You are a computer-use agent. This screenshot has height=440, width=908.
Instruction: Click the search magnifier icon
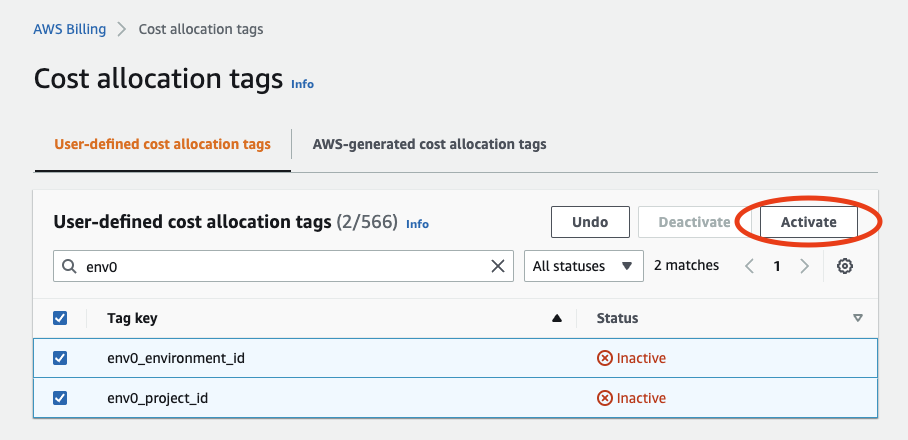pos(69,267)
